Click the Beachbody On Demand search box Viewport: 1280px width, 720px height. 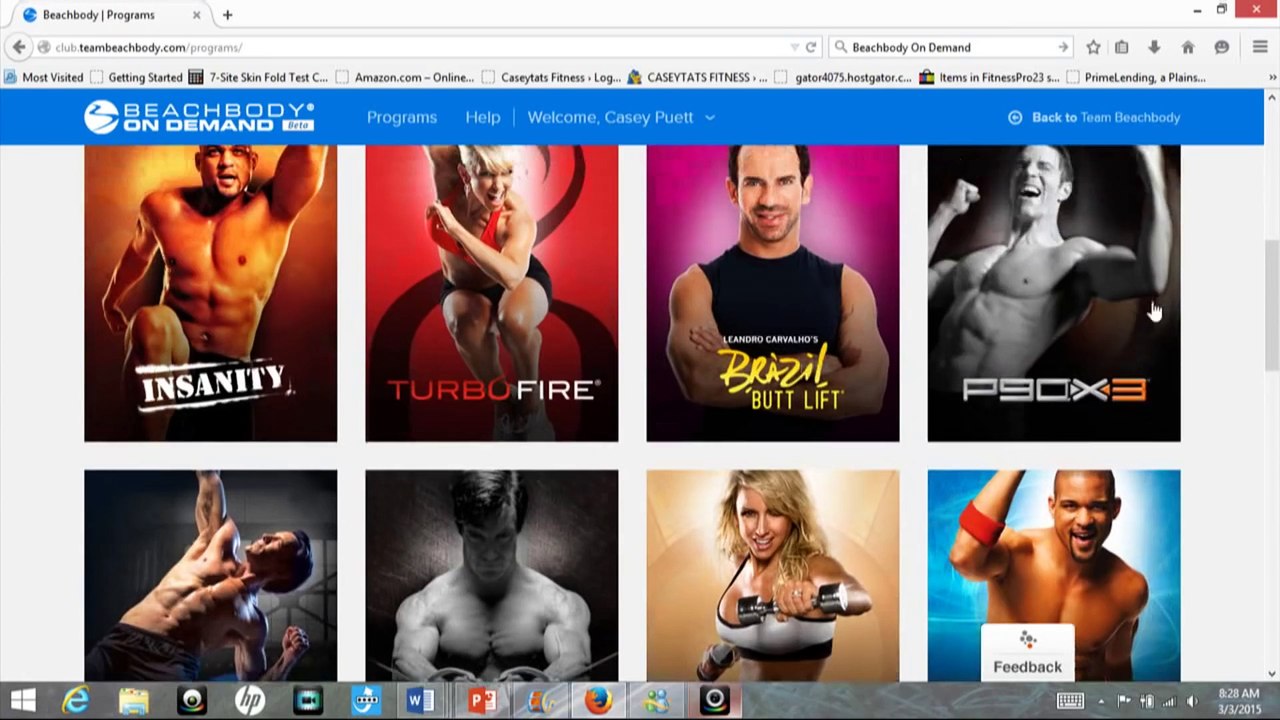click(950, 47)
